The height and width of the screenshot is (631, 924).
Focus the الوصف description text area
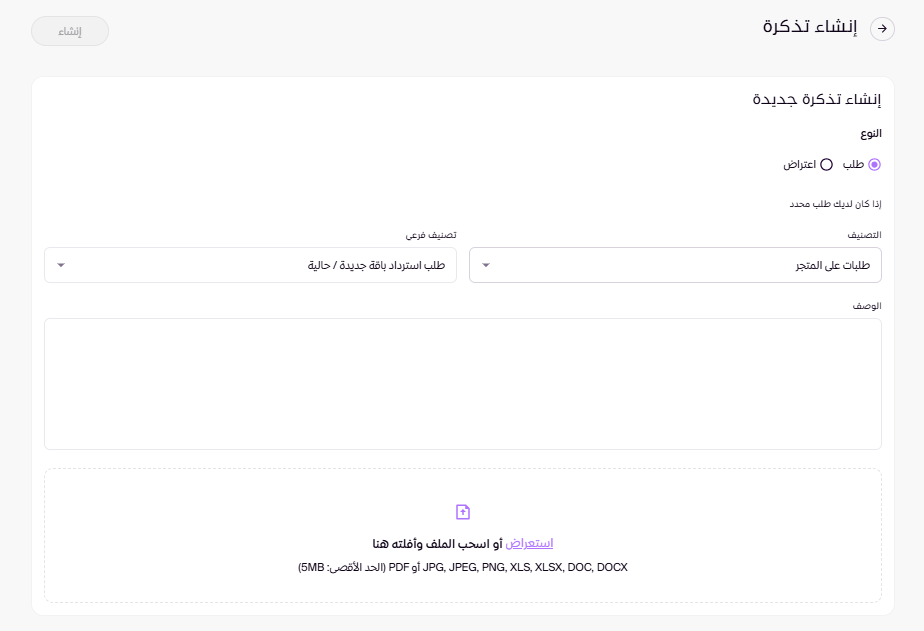point(462,384)
